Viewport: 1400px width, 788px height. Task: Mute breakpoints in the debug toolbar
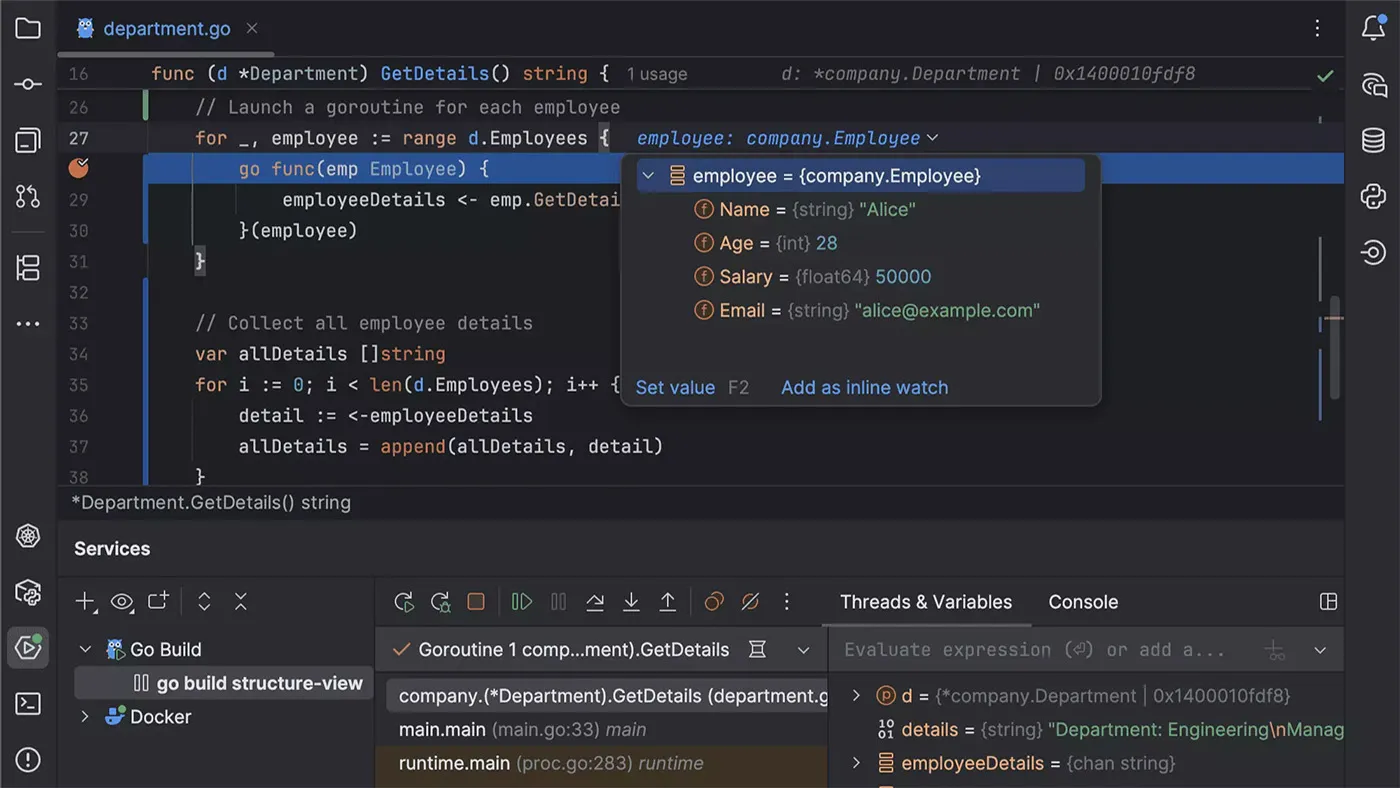pos(750,601)
